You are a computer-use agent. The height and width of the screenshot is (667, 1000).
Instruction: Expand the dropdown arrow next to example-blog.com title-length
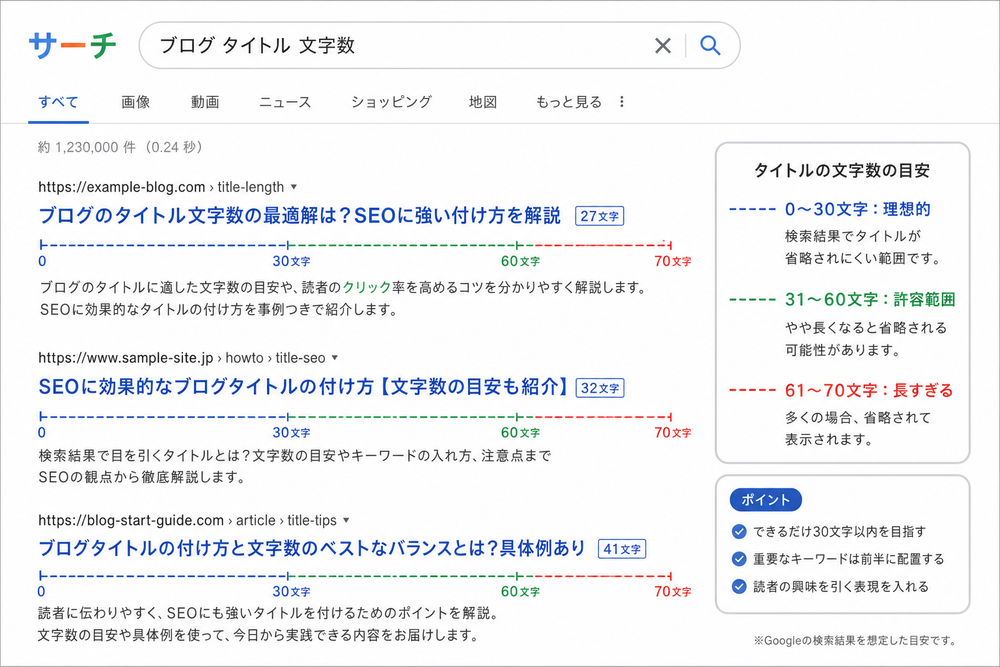(294, 187)
